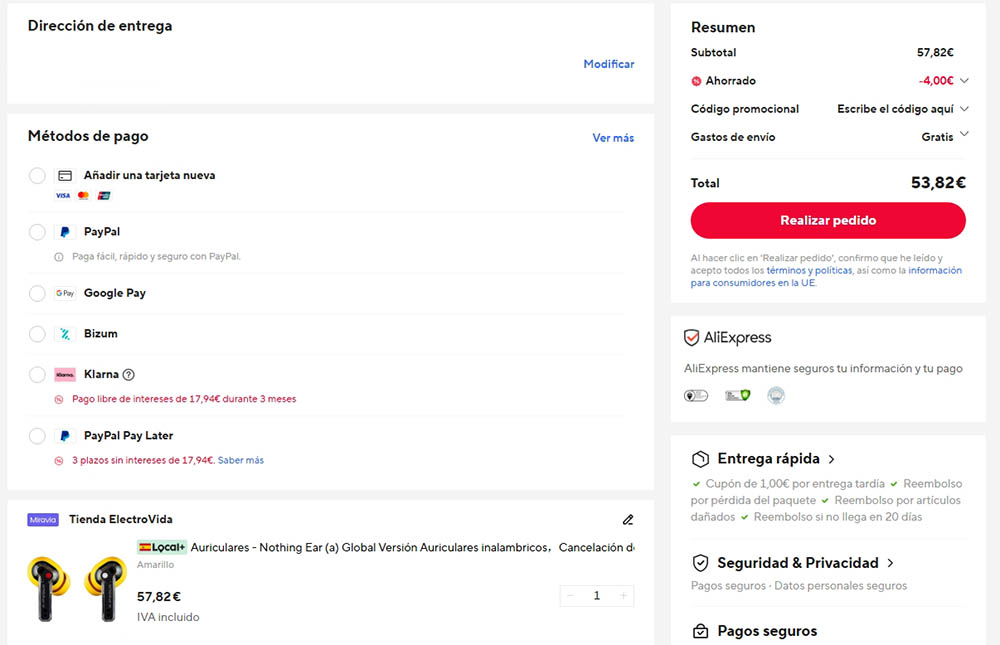Click the yellow earbuds product thumbnail
The height and width of the screenshot is (645, 1000).
tap(77, 588)
